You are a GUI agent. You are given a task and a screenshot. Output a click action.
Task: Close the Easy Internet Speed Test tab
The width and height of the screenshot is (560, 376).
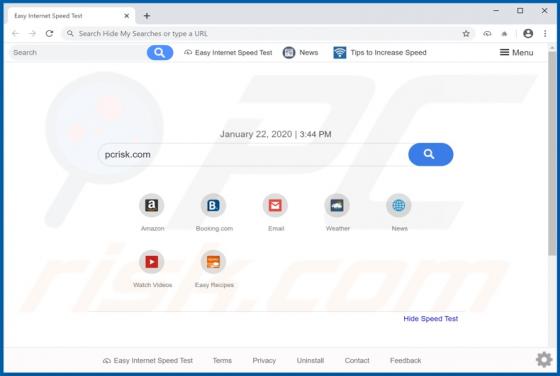point(126,16)
